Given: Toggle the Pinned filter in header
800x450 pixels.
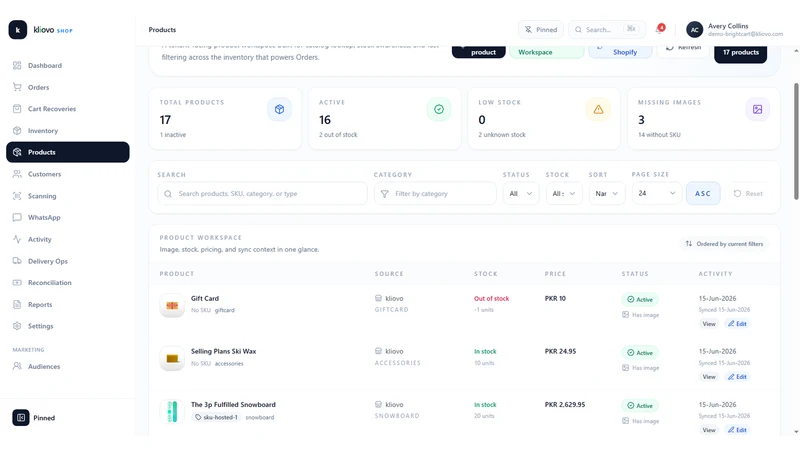Looking at the screenshot, I should (541, 30).
